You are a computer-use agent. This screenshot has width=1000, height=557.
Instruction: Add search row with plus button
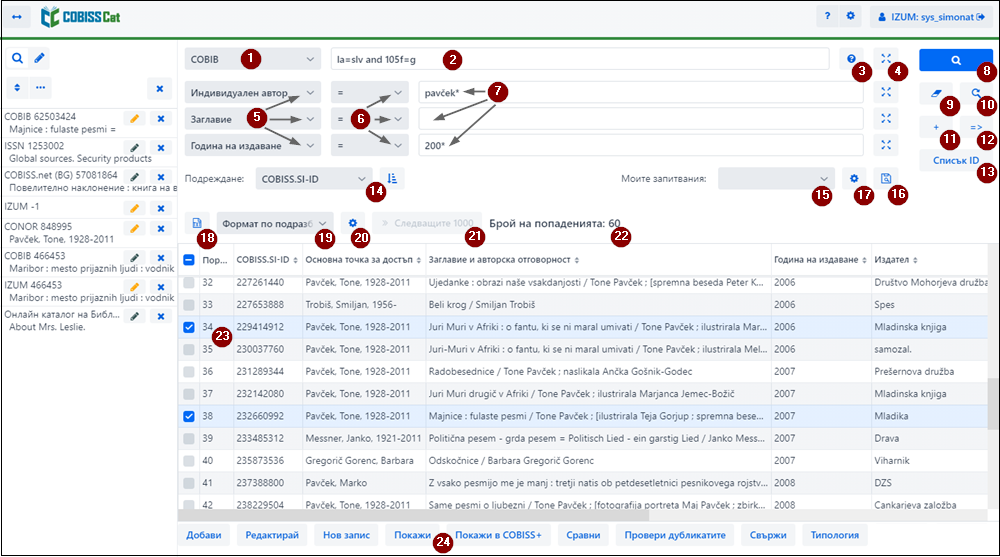(936, 127)
